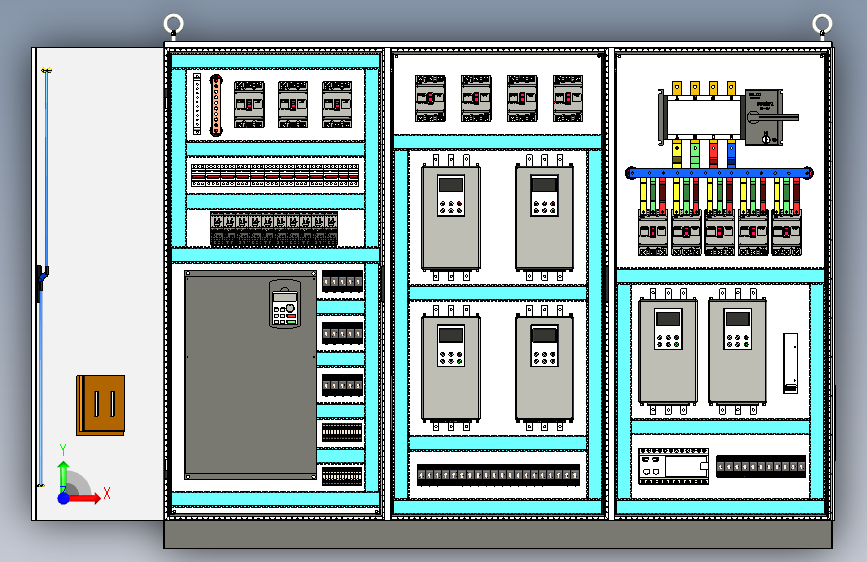Select center breaker under the blue busbar
This screenshot has width=867, height=562.
click(x=719, y=232)
